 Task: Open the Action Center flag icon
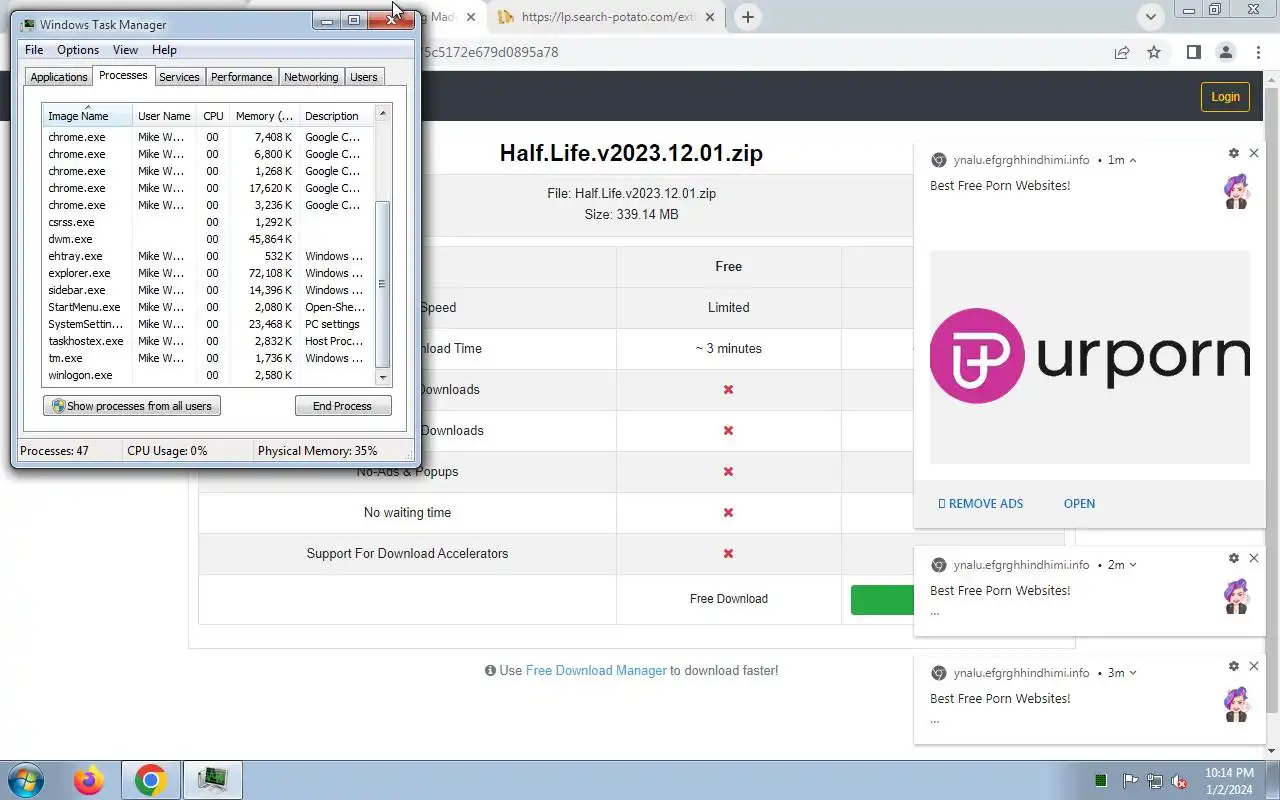point(1130,781)
